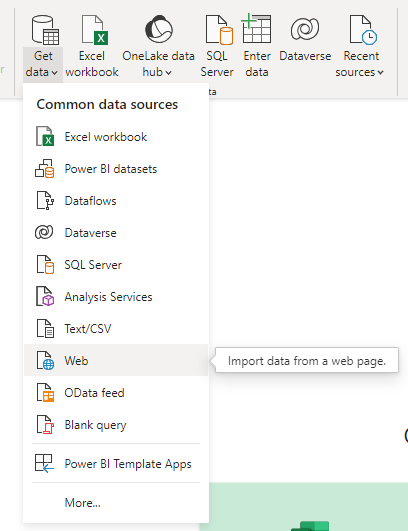The width and height of the screenshot is (408, 531).
Task: Click the SQL Server ribbon label
Action: (x=217, y=64)
